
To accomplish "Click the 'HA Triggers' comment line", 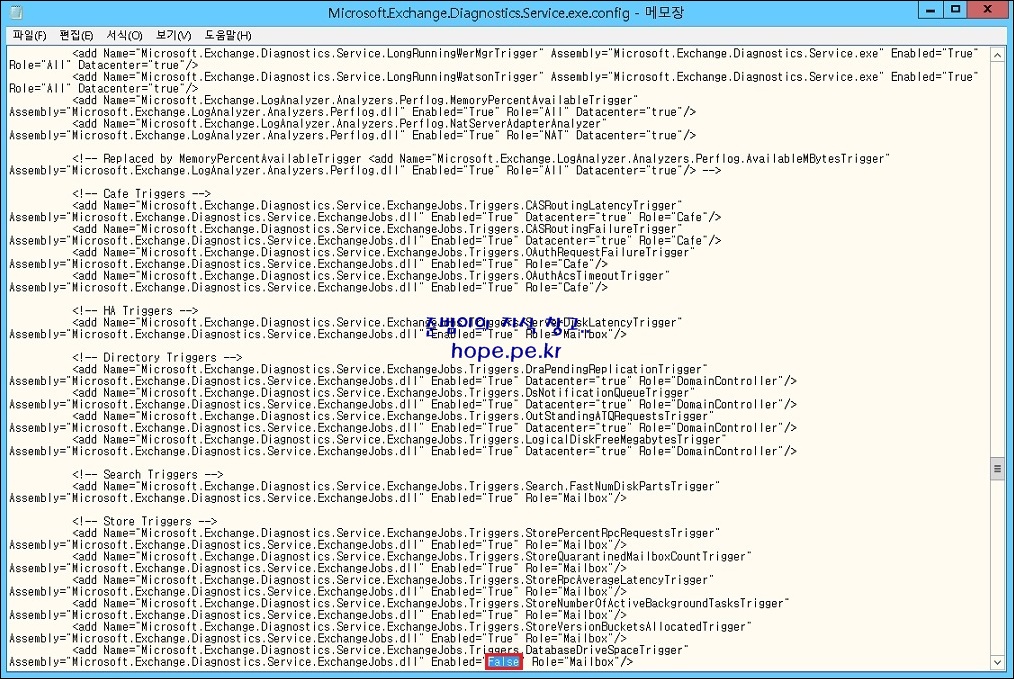I will [x=135, y=310].
